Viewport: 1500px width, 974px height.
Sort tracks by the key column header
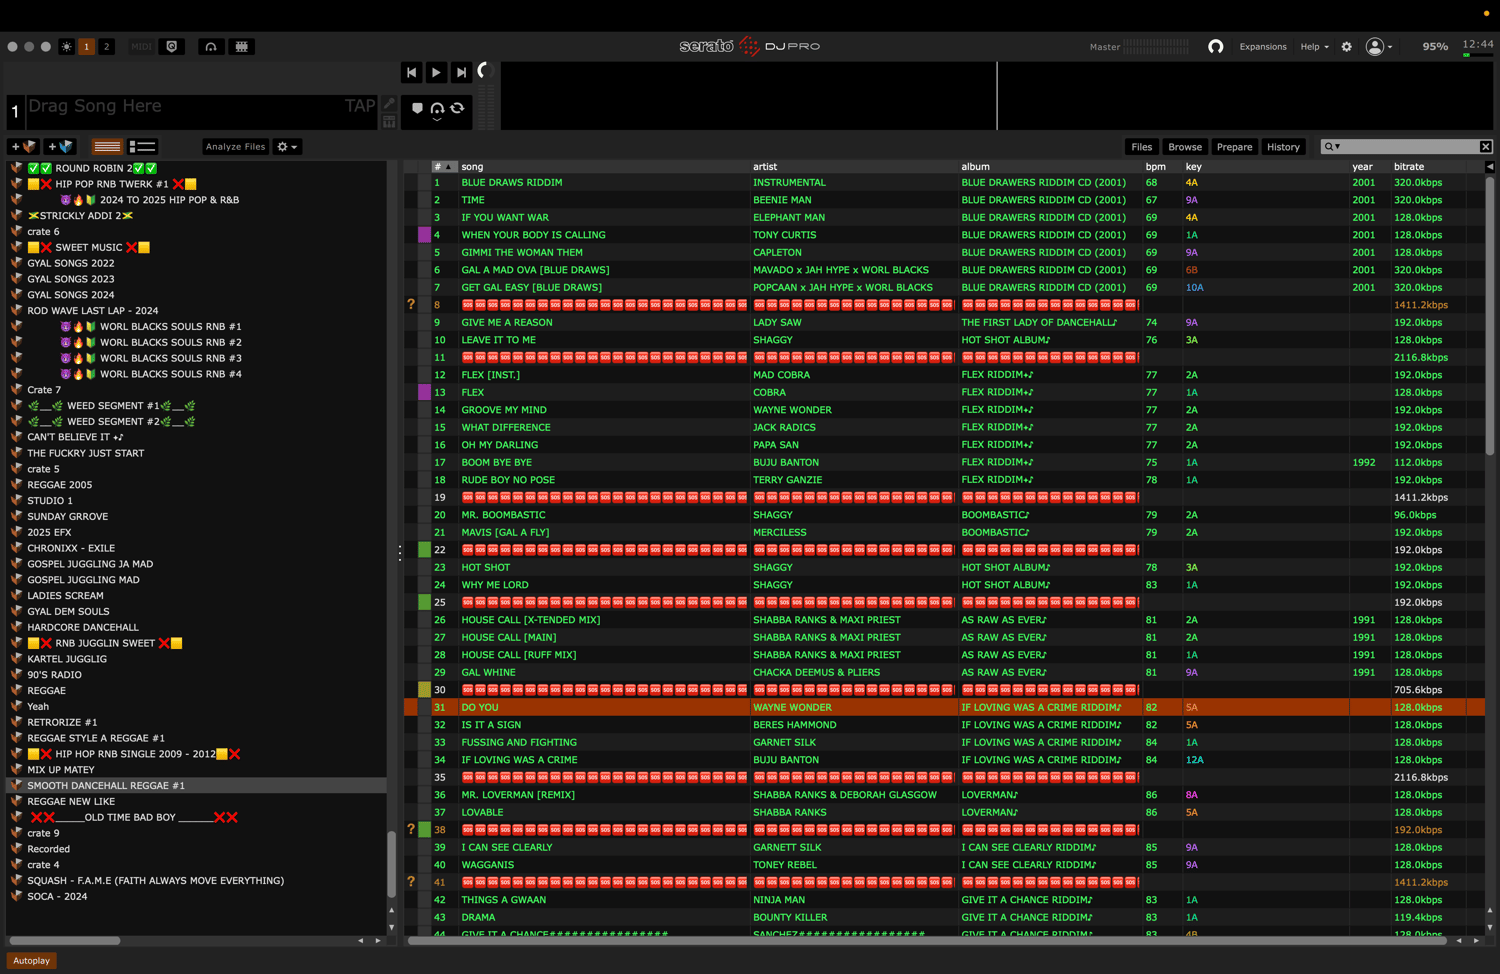click(1193, 167)
